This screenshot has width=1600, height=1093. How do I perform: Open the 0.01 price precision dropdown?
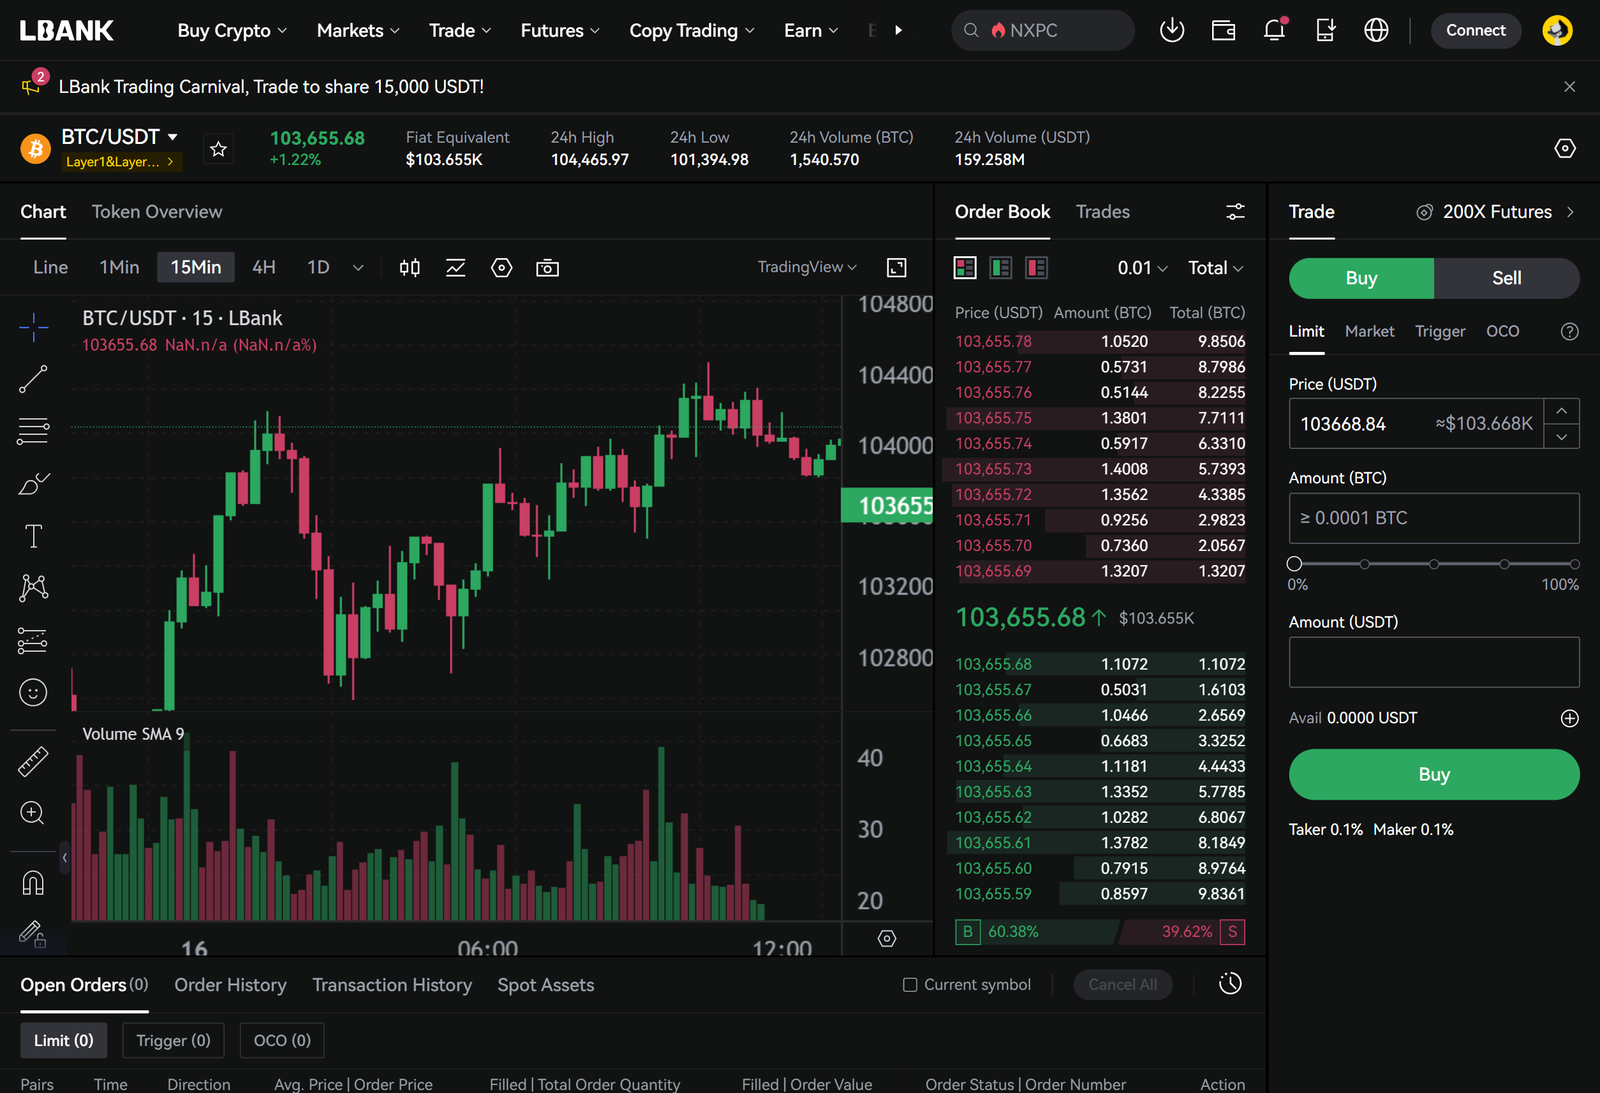(x=1142, y=268)
